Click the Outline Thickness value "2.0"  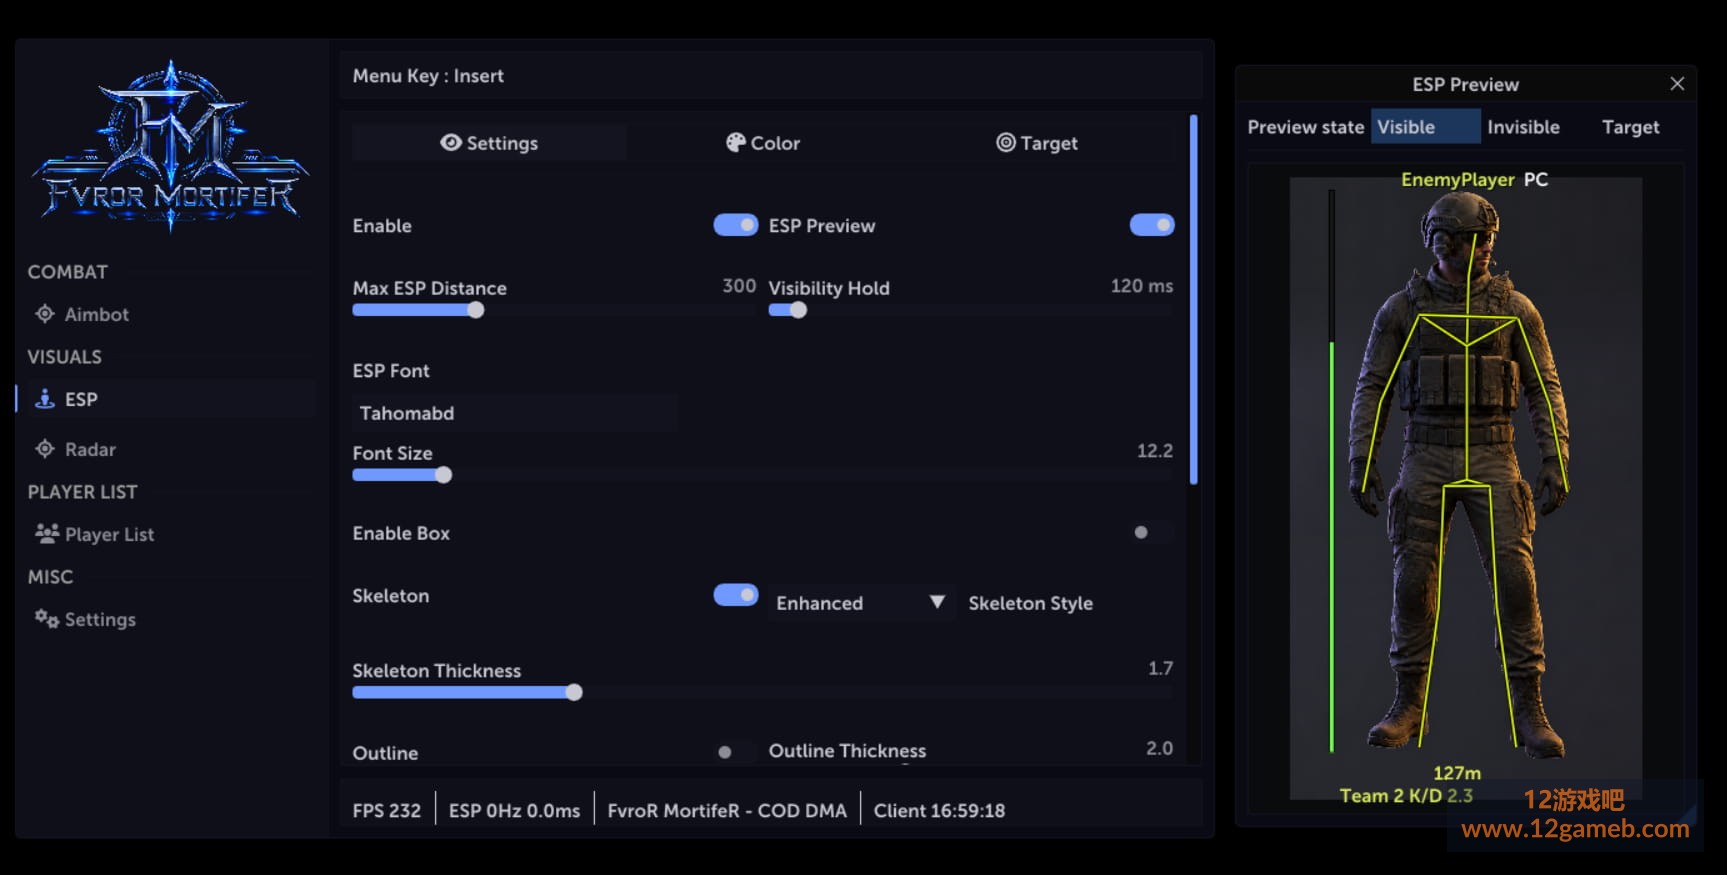pyautogui.click(x=1159, y=748)
